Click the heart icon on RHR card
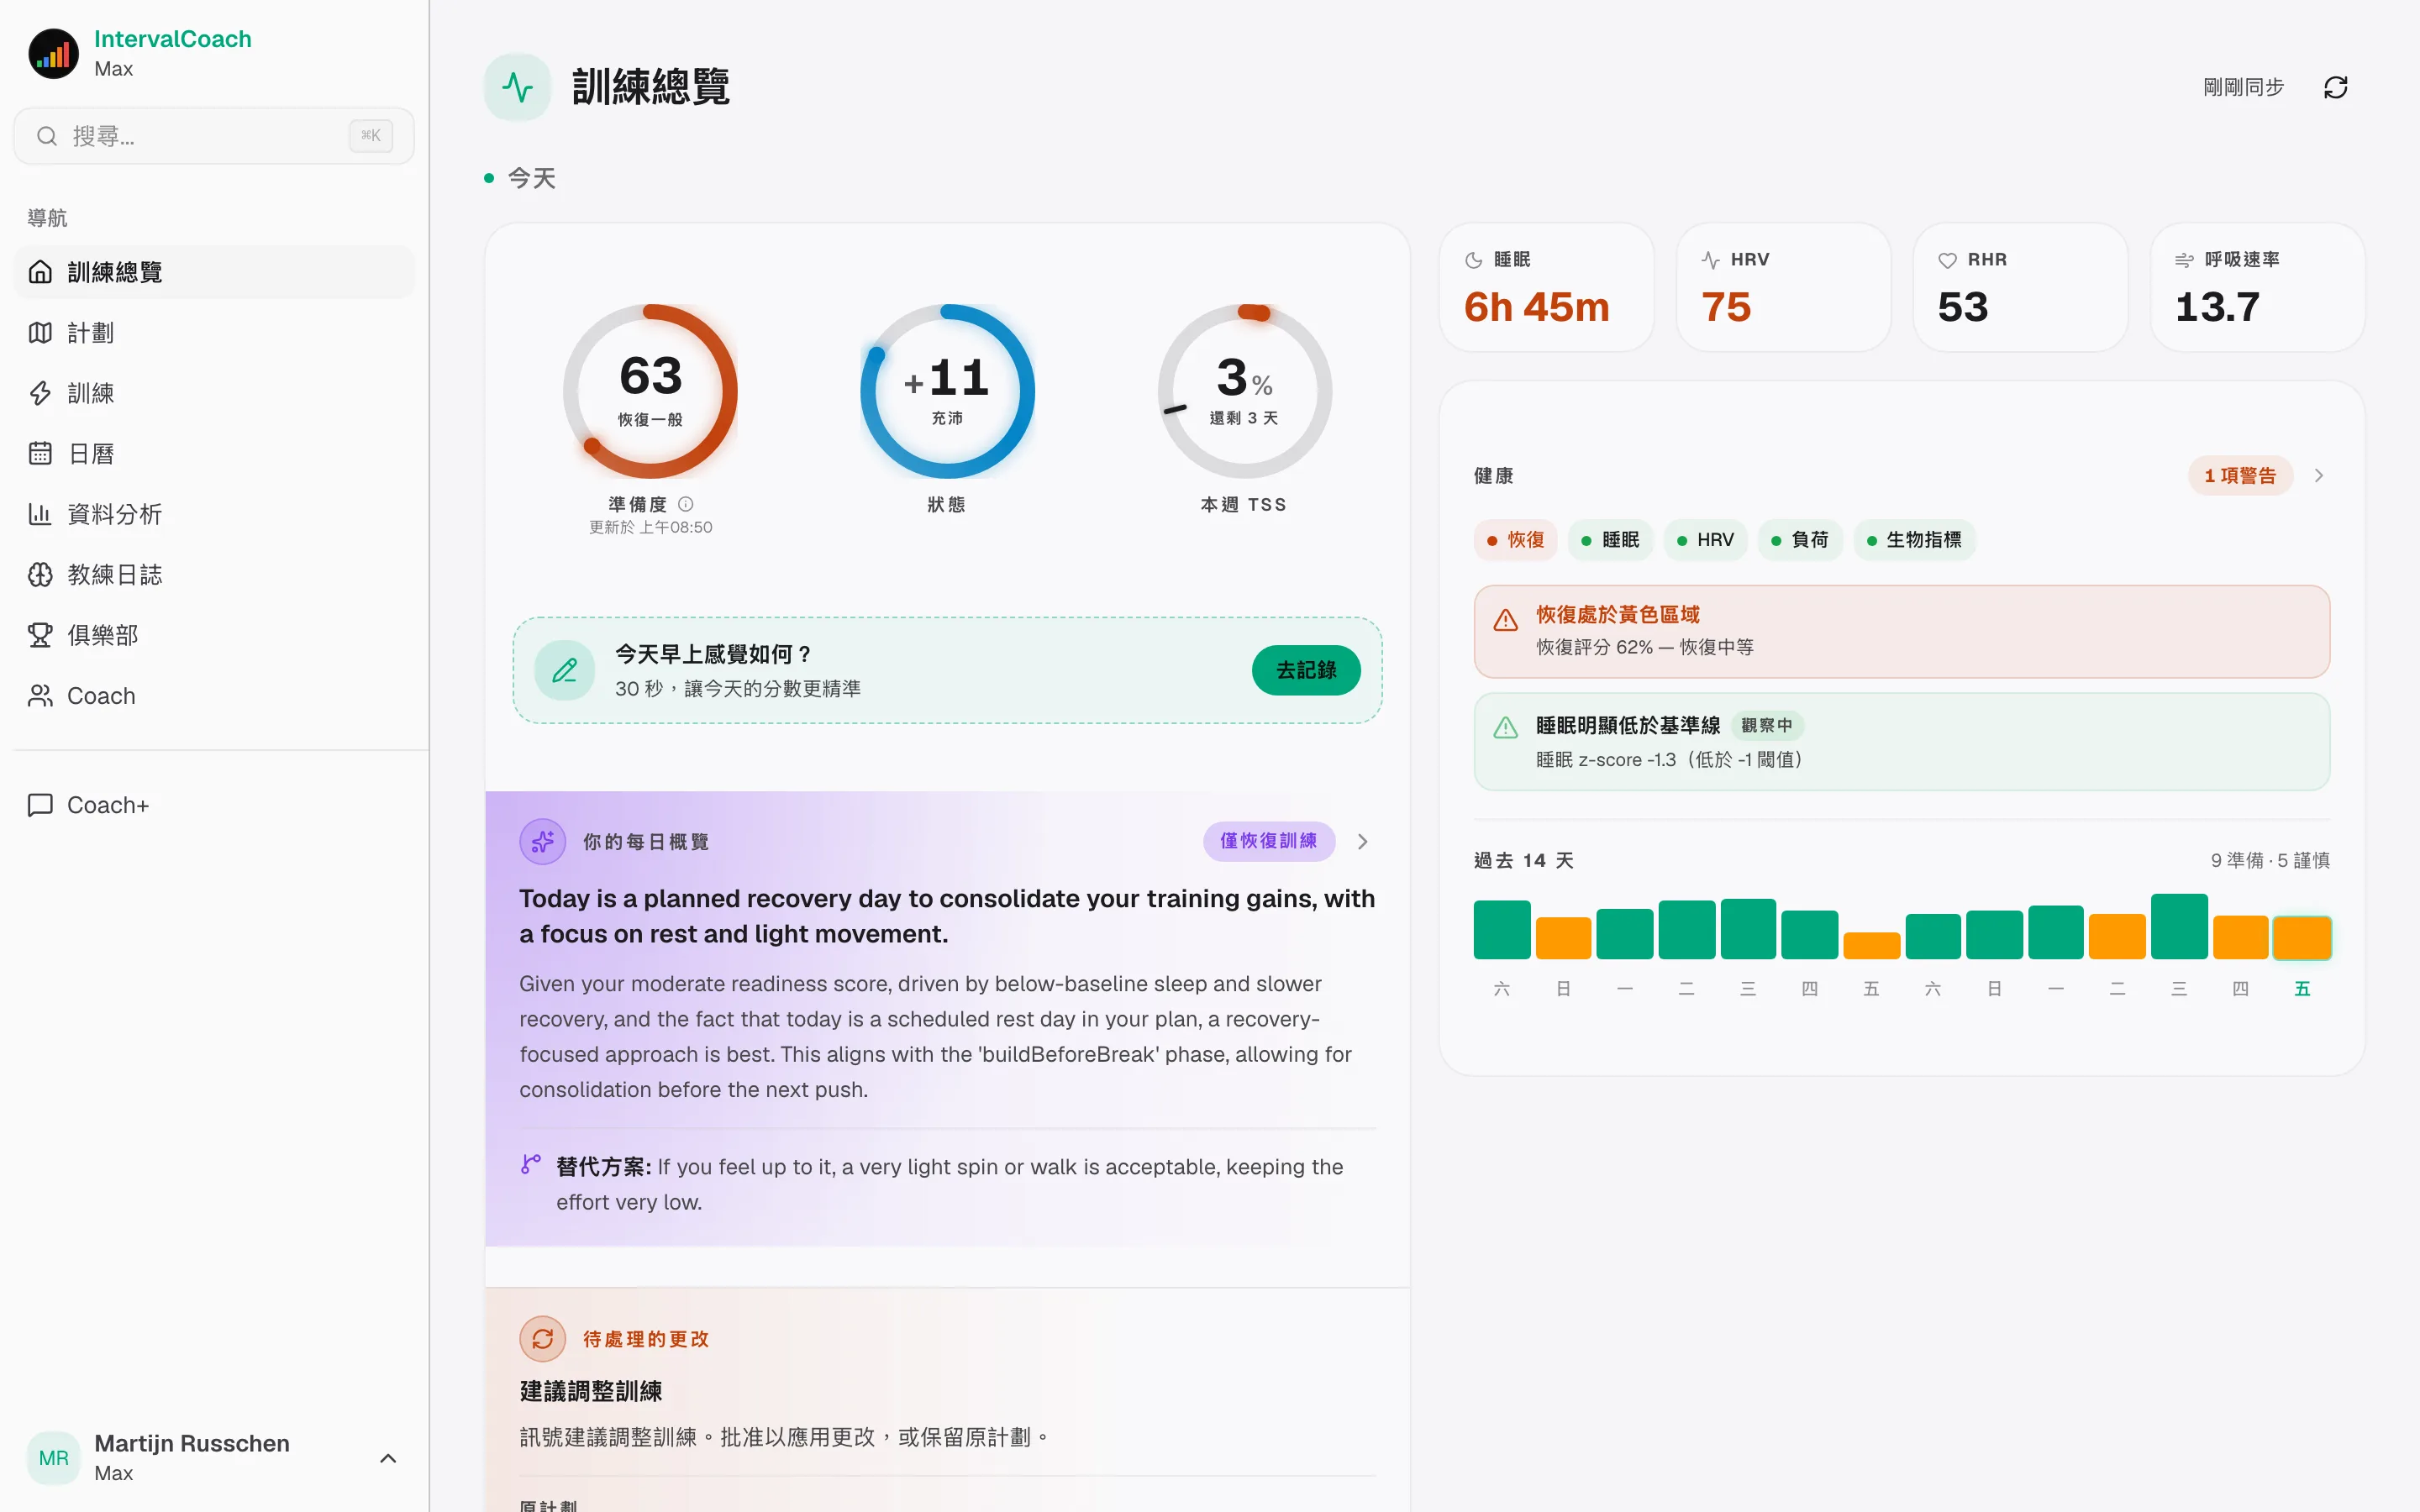The height and width of the screenshot is (1512, 2420). pyautogui.click(x=1947, y=260)
